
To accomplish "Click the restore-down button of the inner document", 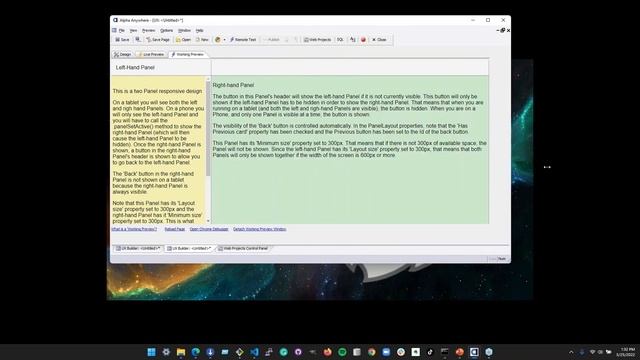I will (x=503, y=30).
